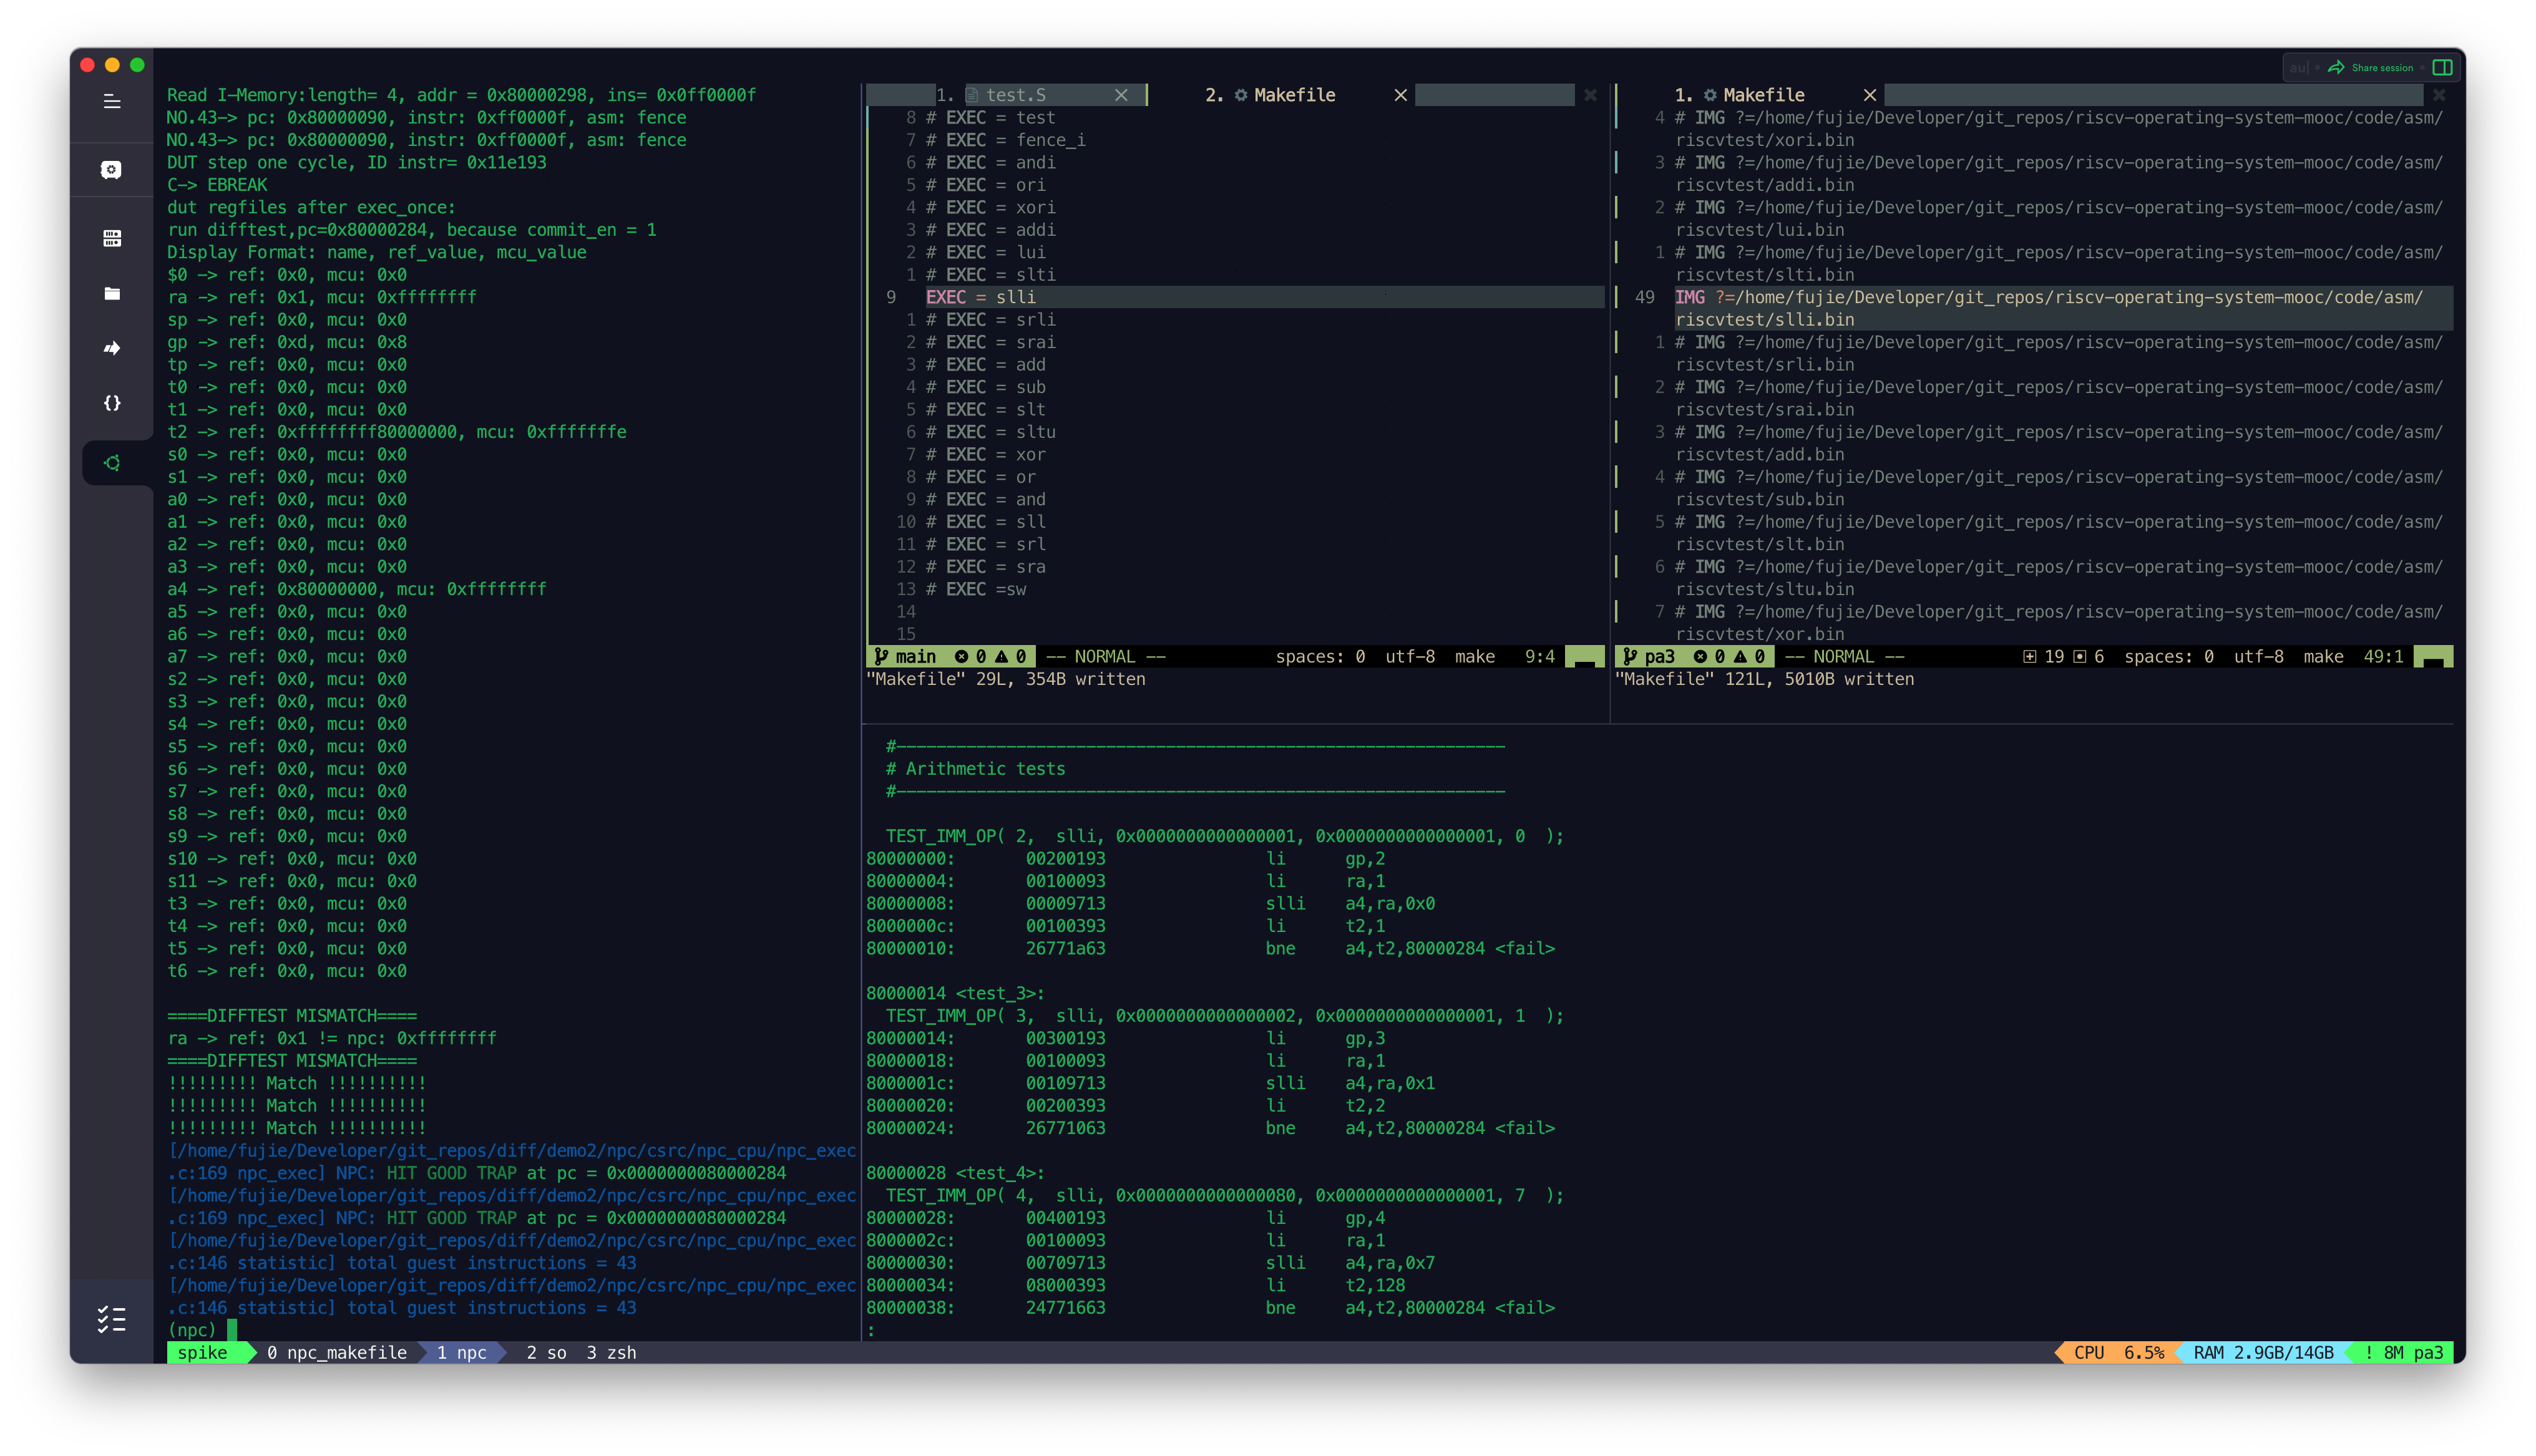Click the '# EXEC =sw' line

coord(975,589)
